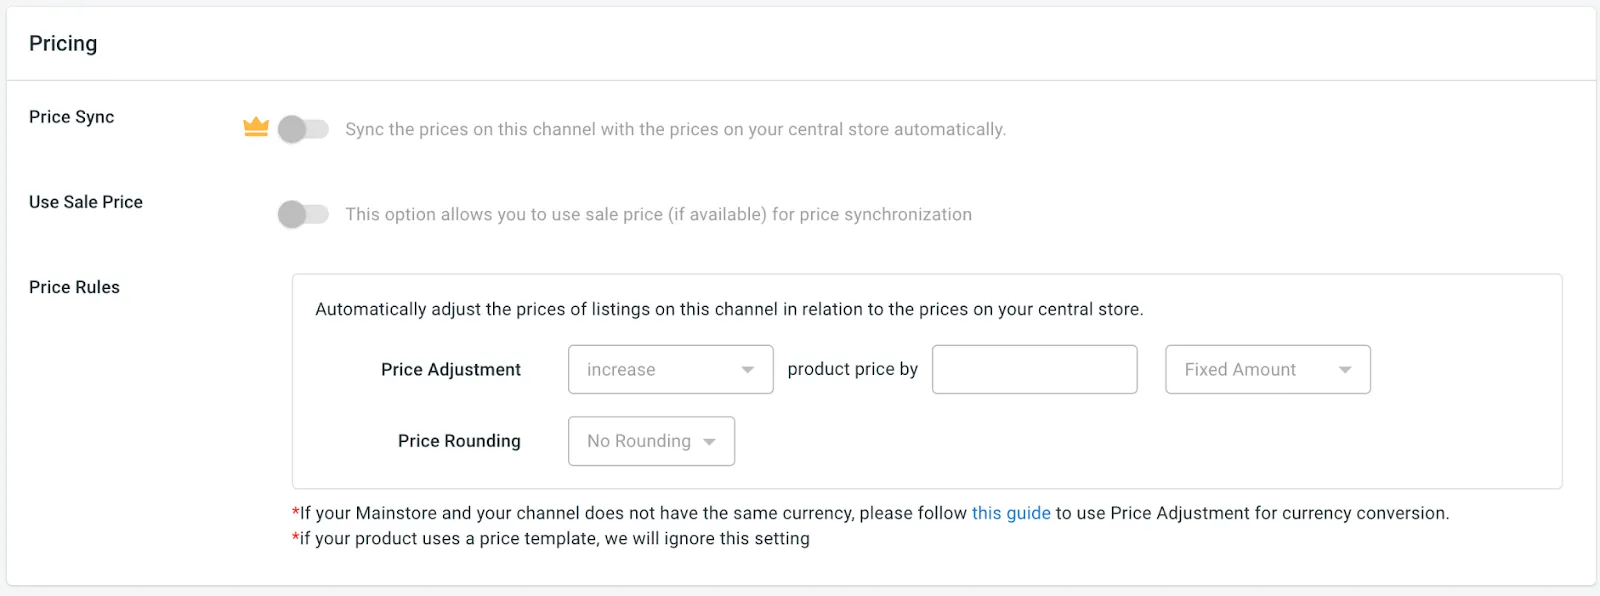Click the arrow icon beside No Rounding

tap(709, 442)
